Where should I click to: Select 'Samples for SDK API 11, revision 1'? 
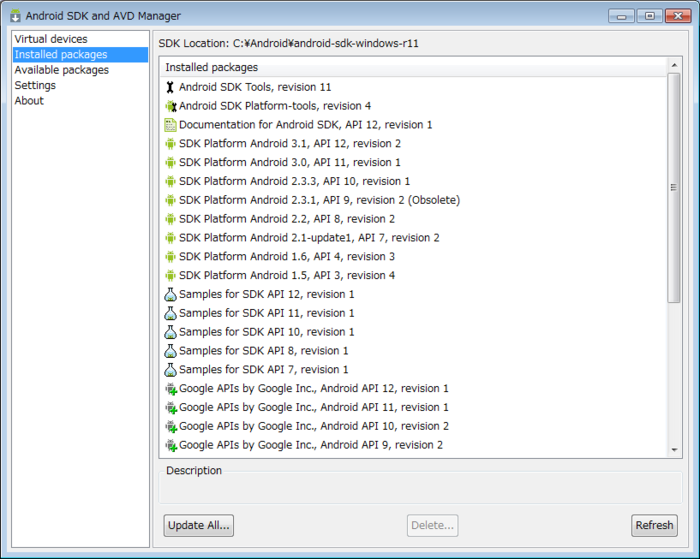[414, 313]
